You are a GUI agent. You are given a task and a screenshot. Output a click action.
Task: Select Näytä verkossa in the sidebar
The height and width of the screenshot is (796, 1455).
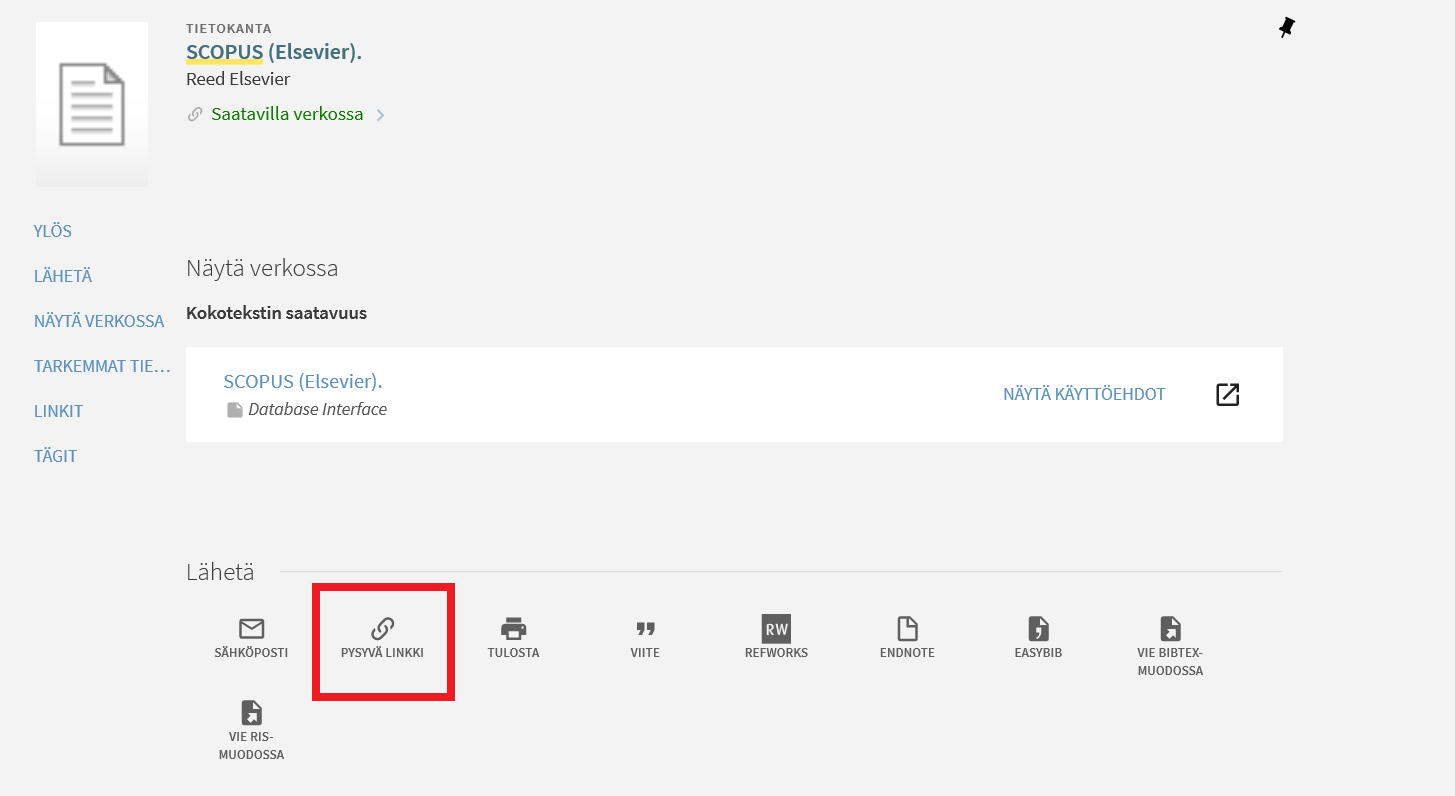[x=99, y=321]
